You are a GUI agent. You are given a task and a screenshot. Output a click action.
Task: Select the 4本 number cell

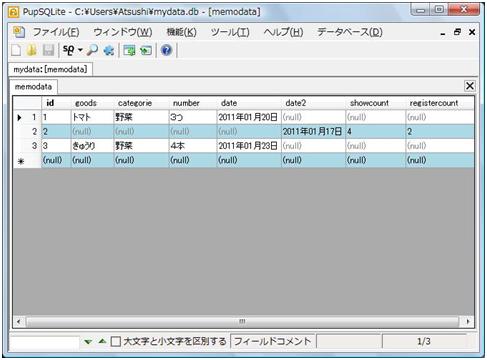click(193, 146)
